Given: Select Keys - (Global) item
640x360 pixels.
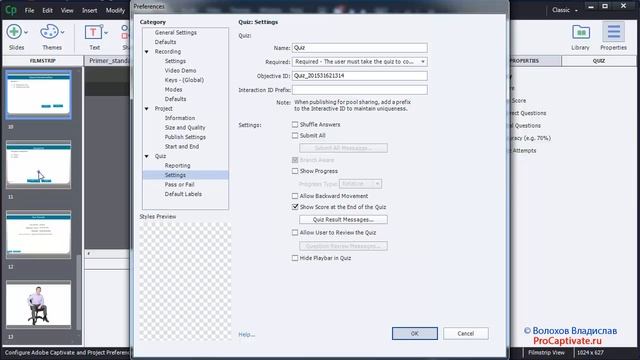Looking at the screenshot, I should click(184, 80).
